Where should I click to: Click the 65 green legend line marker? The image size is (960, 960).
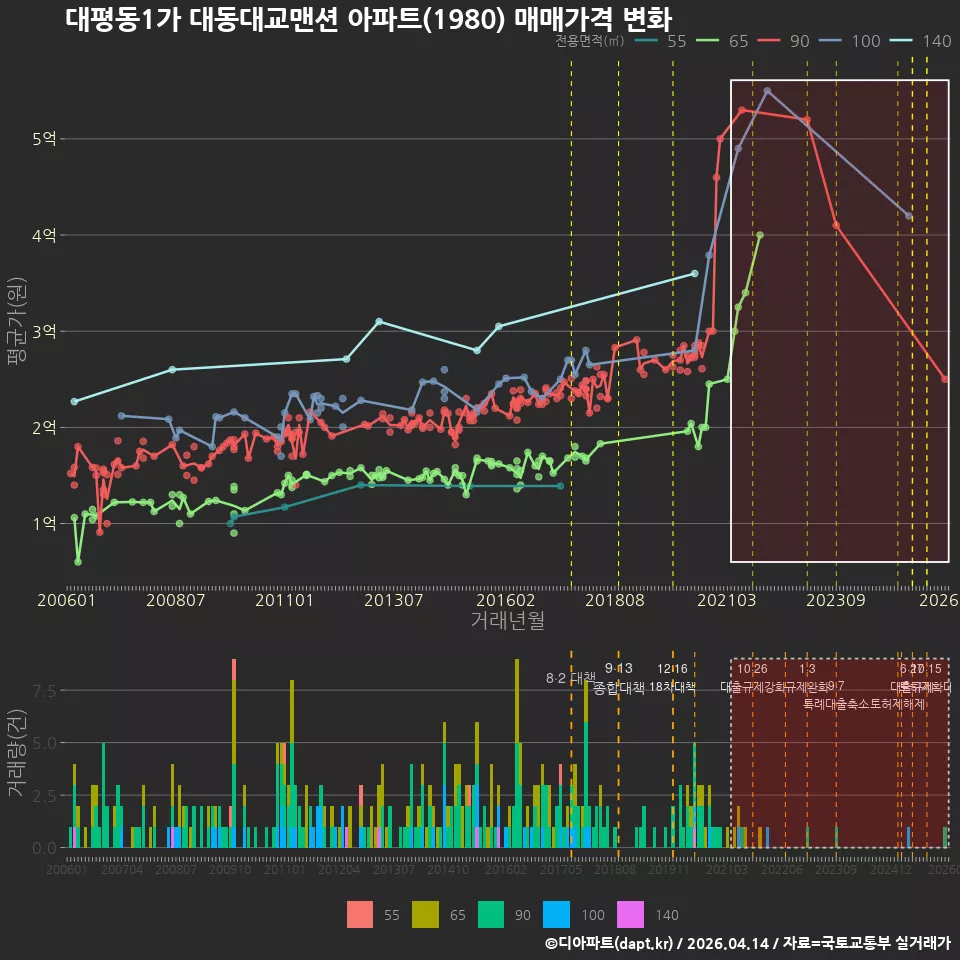tap(708, 41)
